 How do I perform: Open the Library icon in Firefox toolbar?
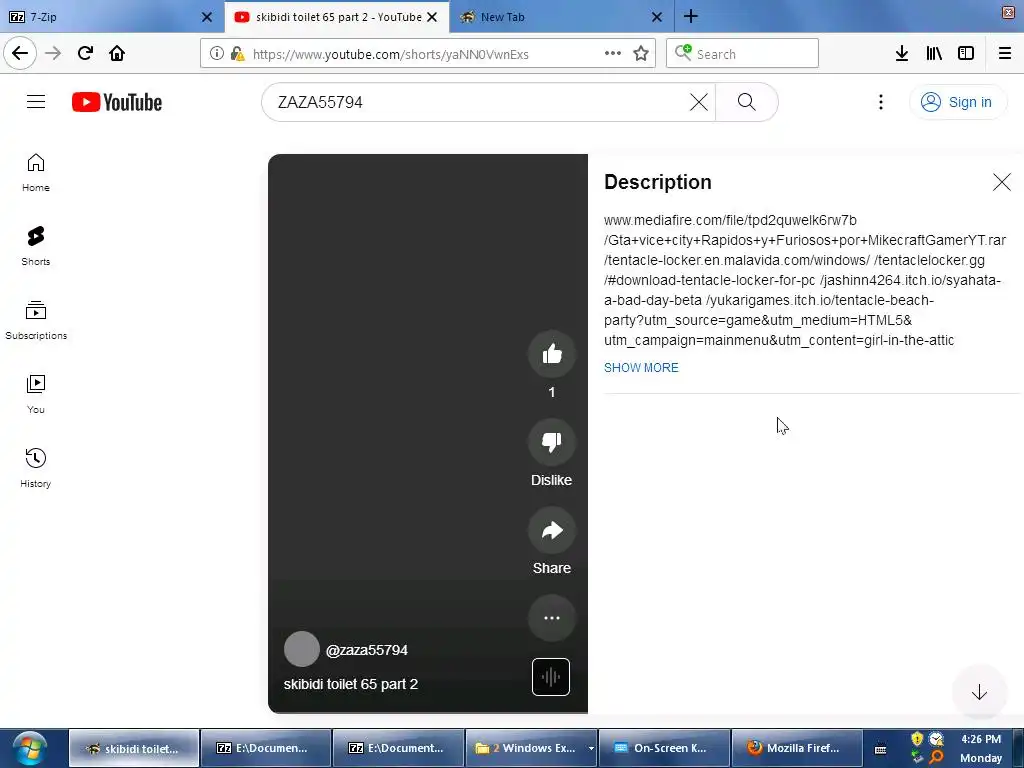tap(934, 54)
